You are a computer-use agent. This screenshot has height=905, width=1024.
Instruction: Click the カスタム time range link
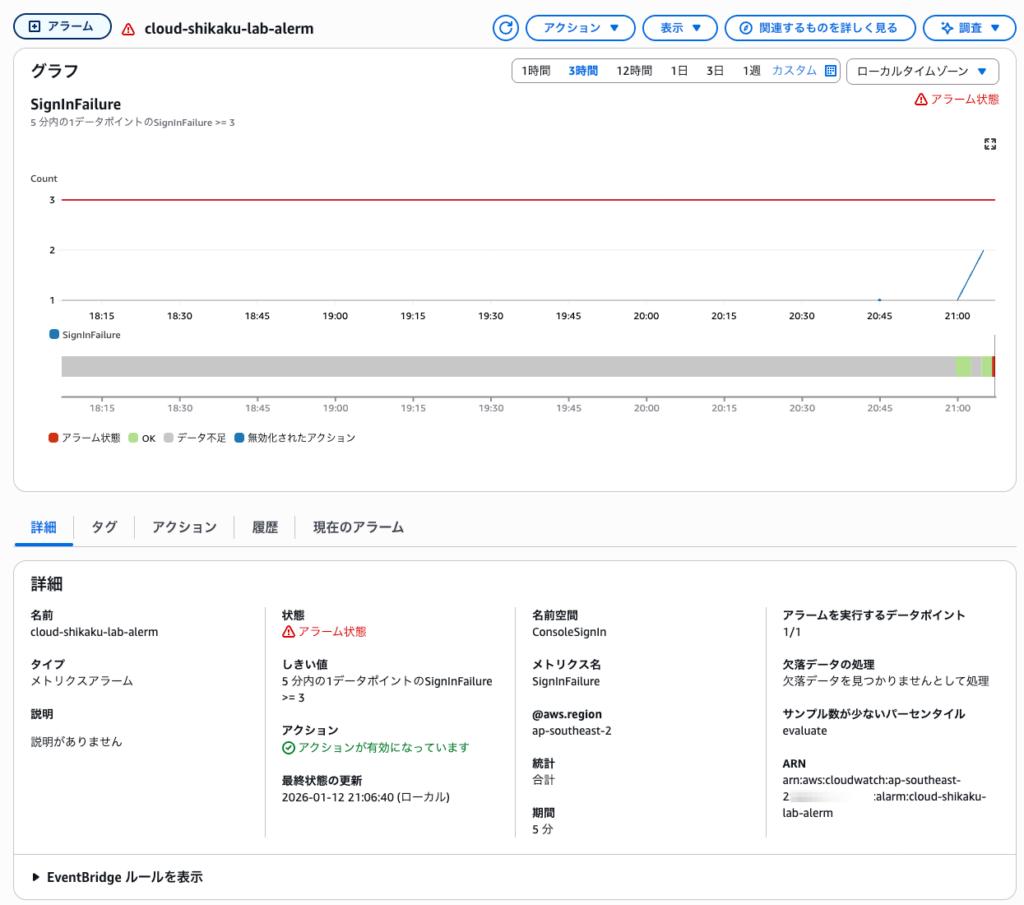(x=794, y=71)
